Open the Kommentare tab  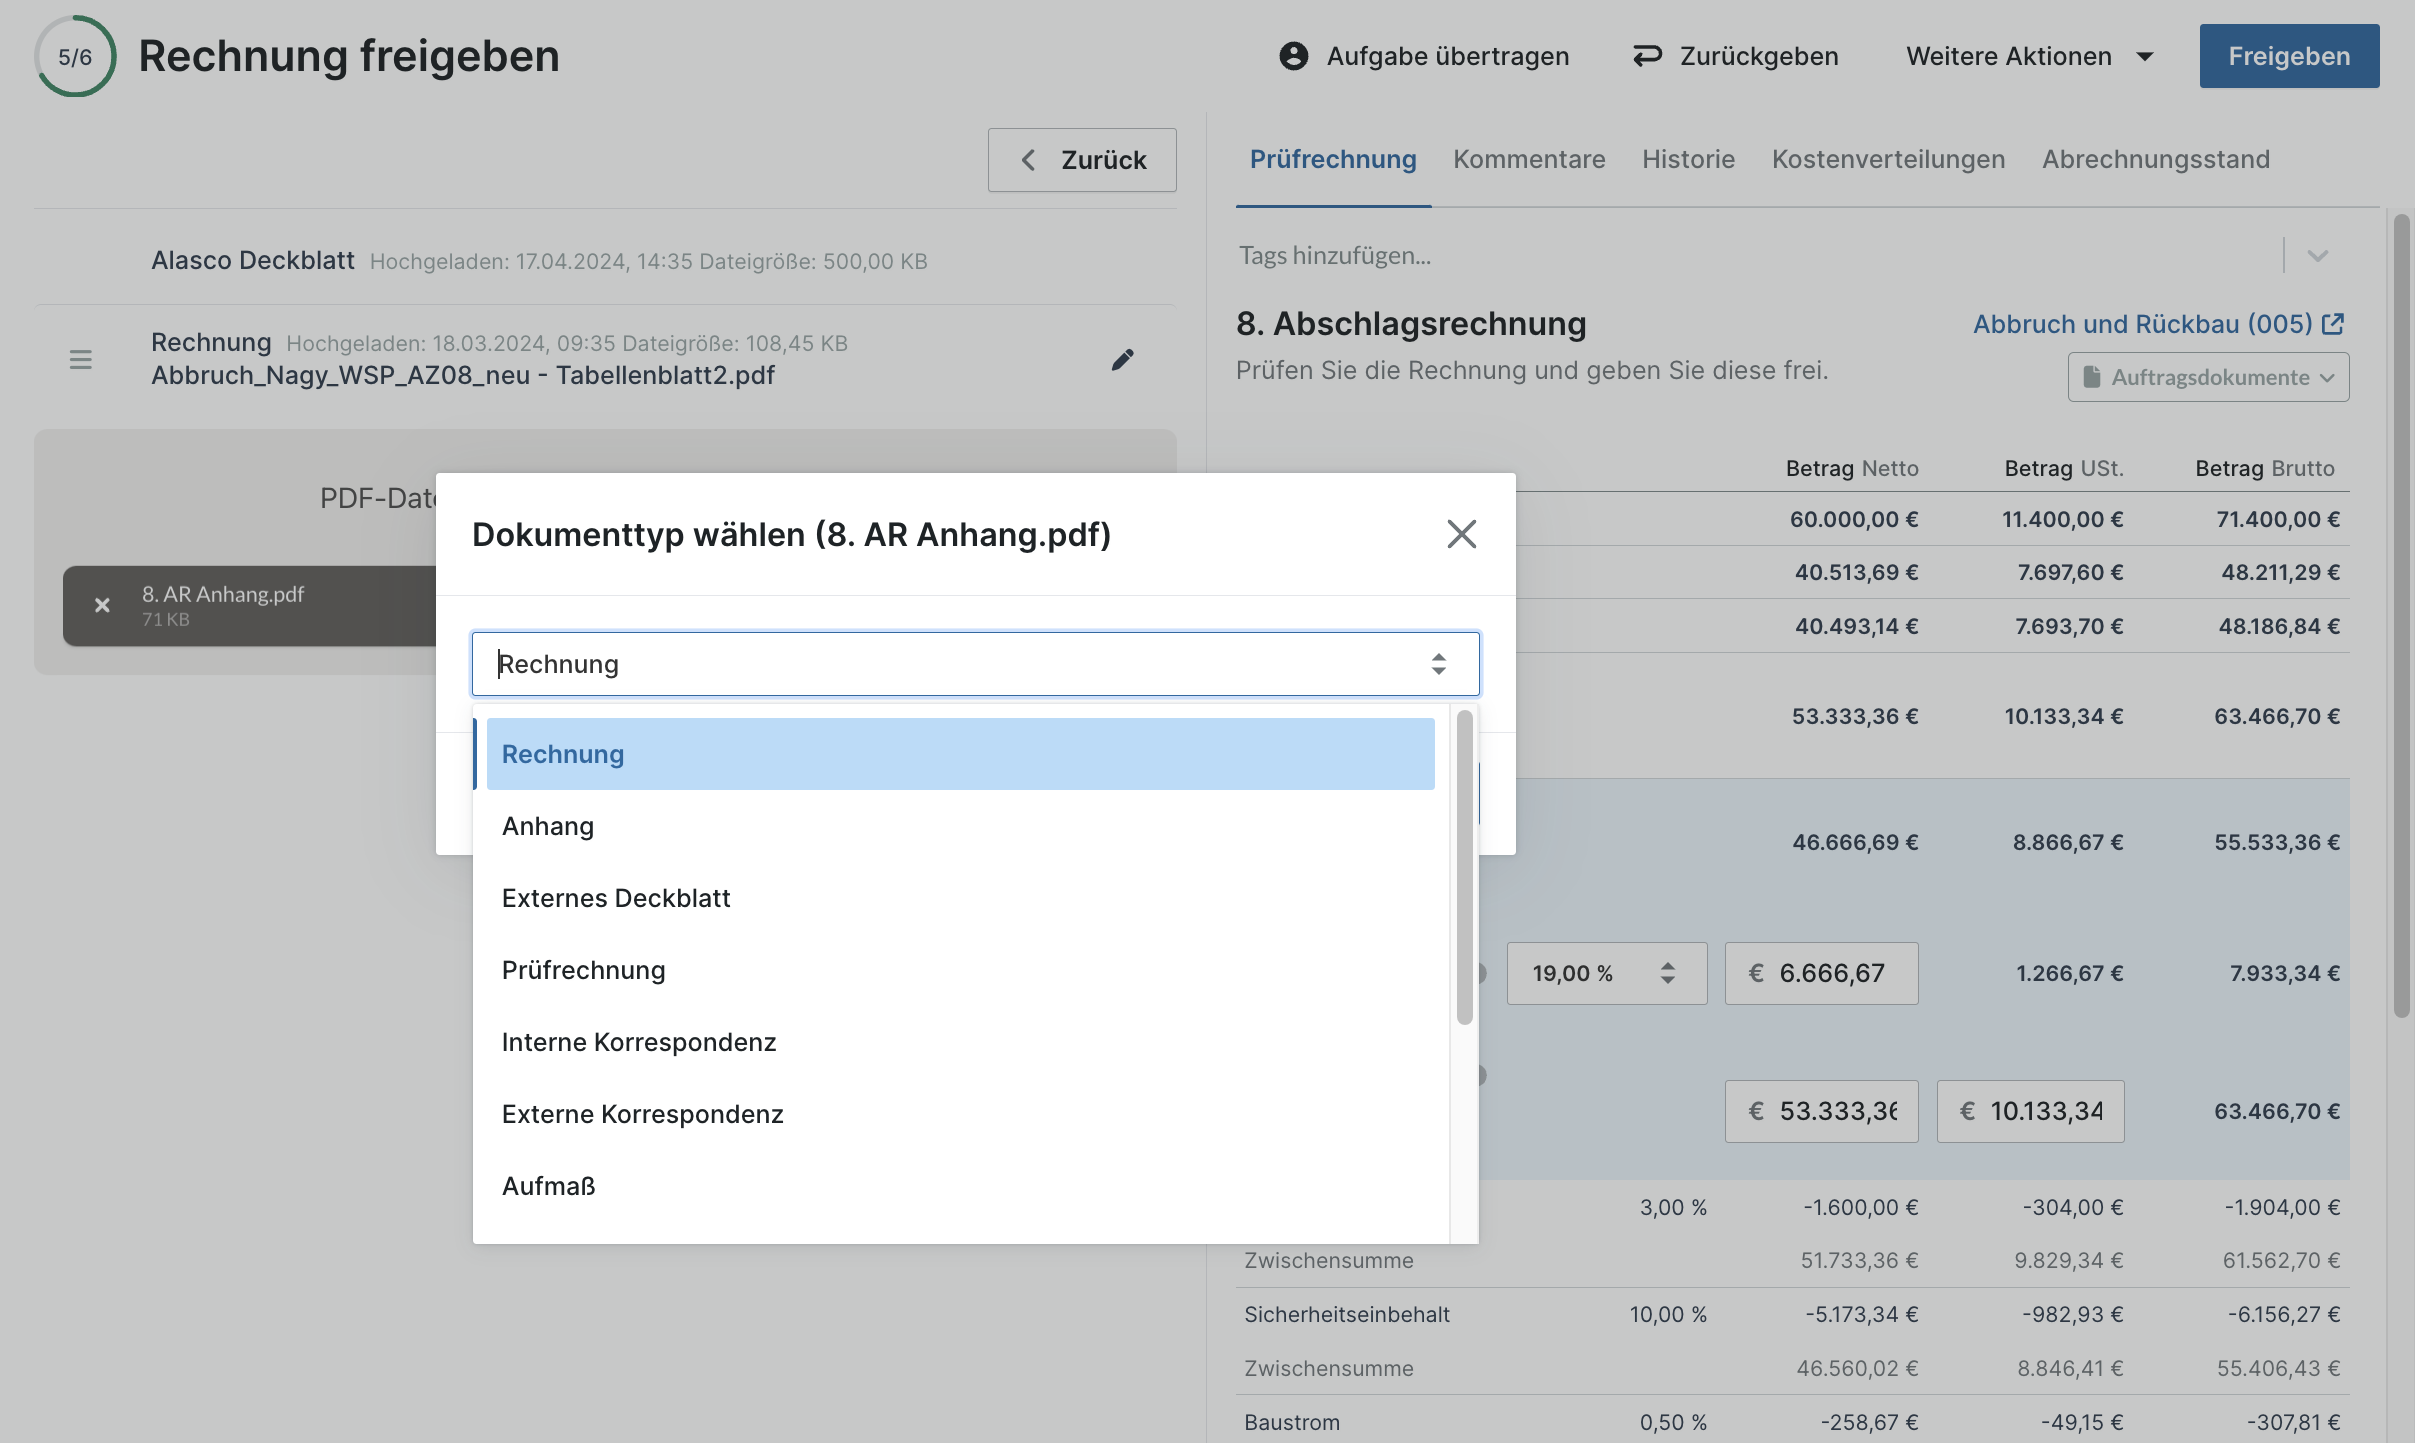(1529, 159)
